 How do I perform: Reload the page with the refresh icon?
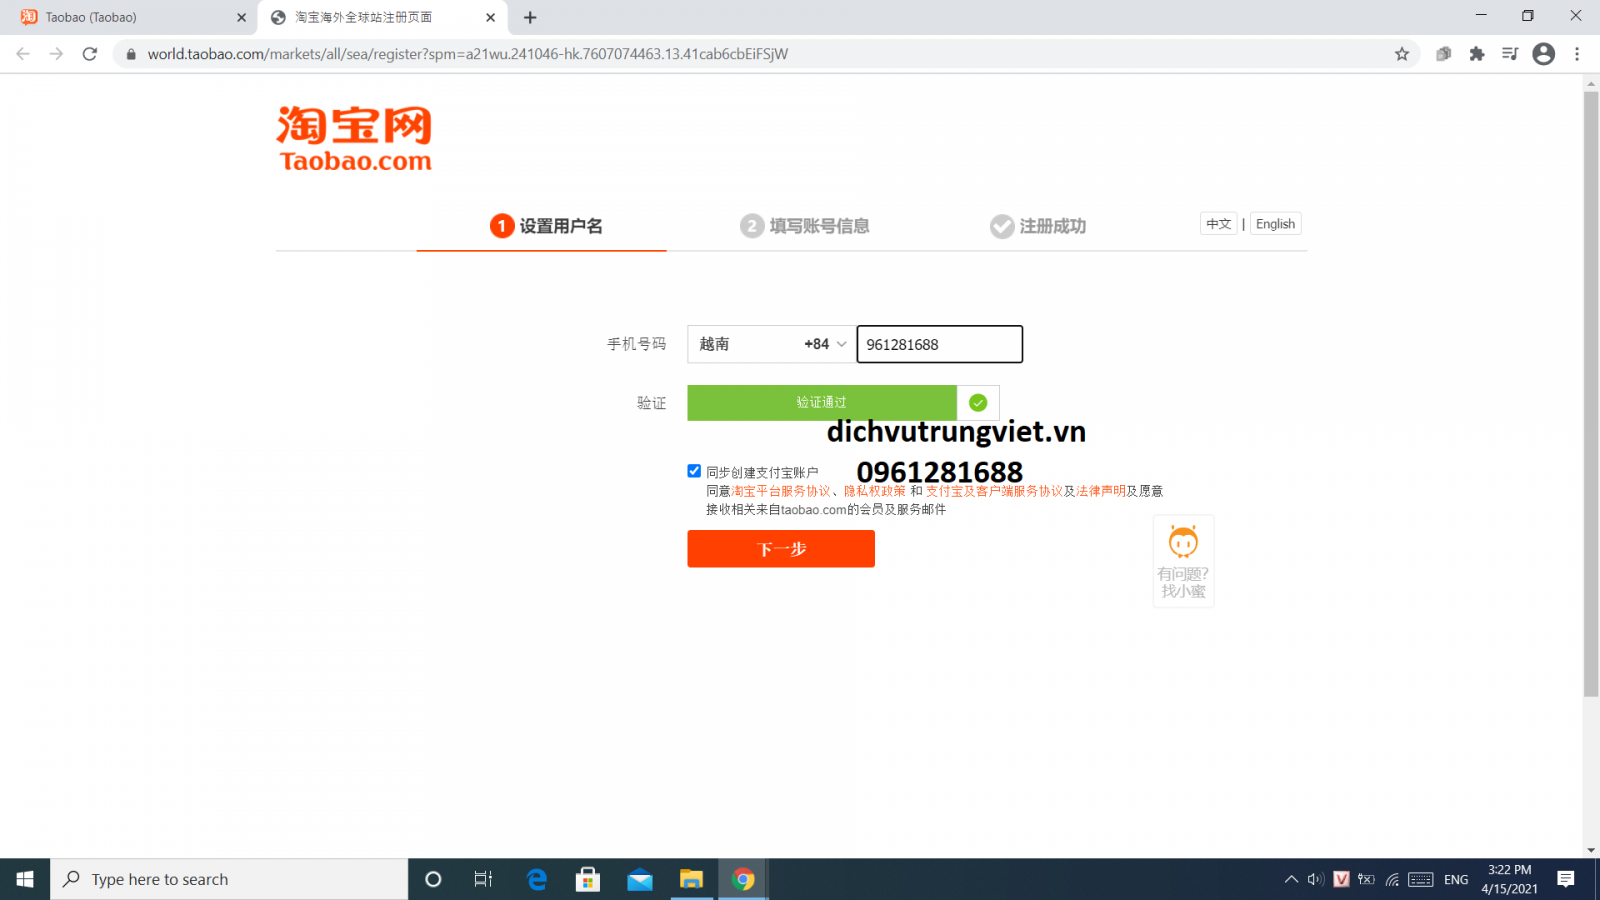[x=90, y=54]
